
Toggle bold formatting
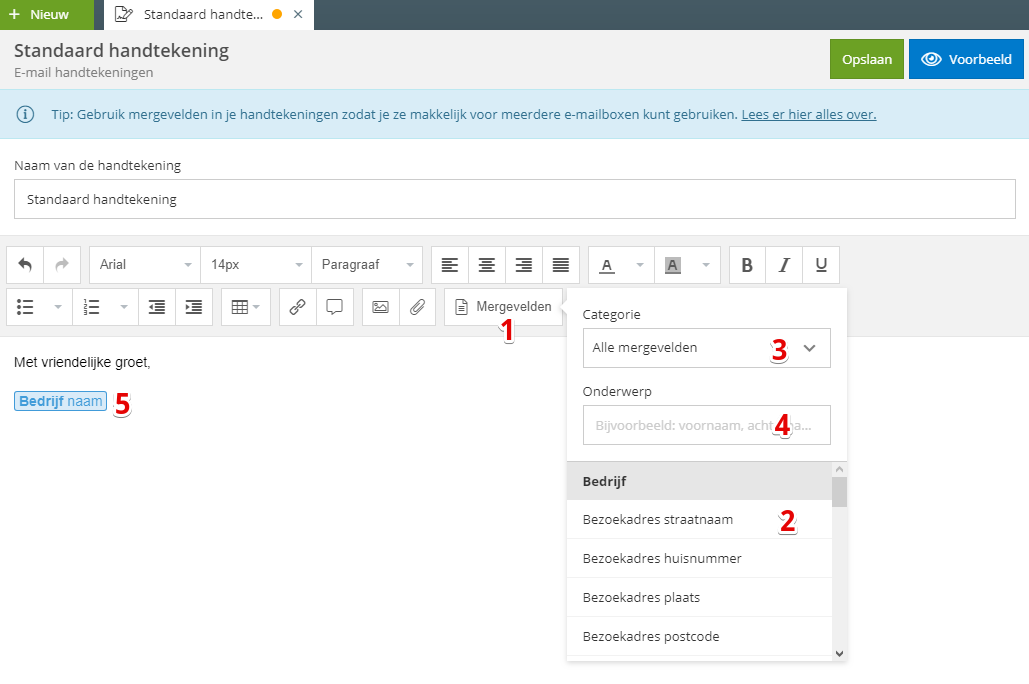tap(747, 265)
